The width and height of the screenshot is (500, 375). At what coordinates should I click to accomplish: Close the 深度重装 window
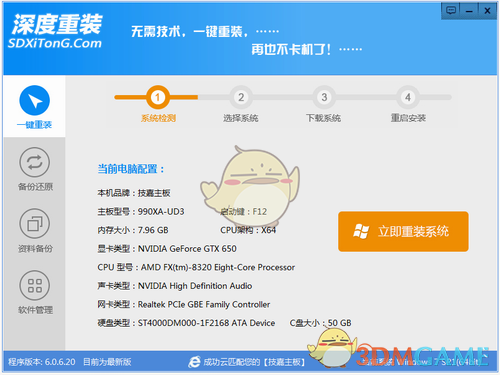point(487,11)
